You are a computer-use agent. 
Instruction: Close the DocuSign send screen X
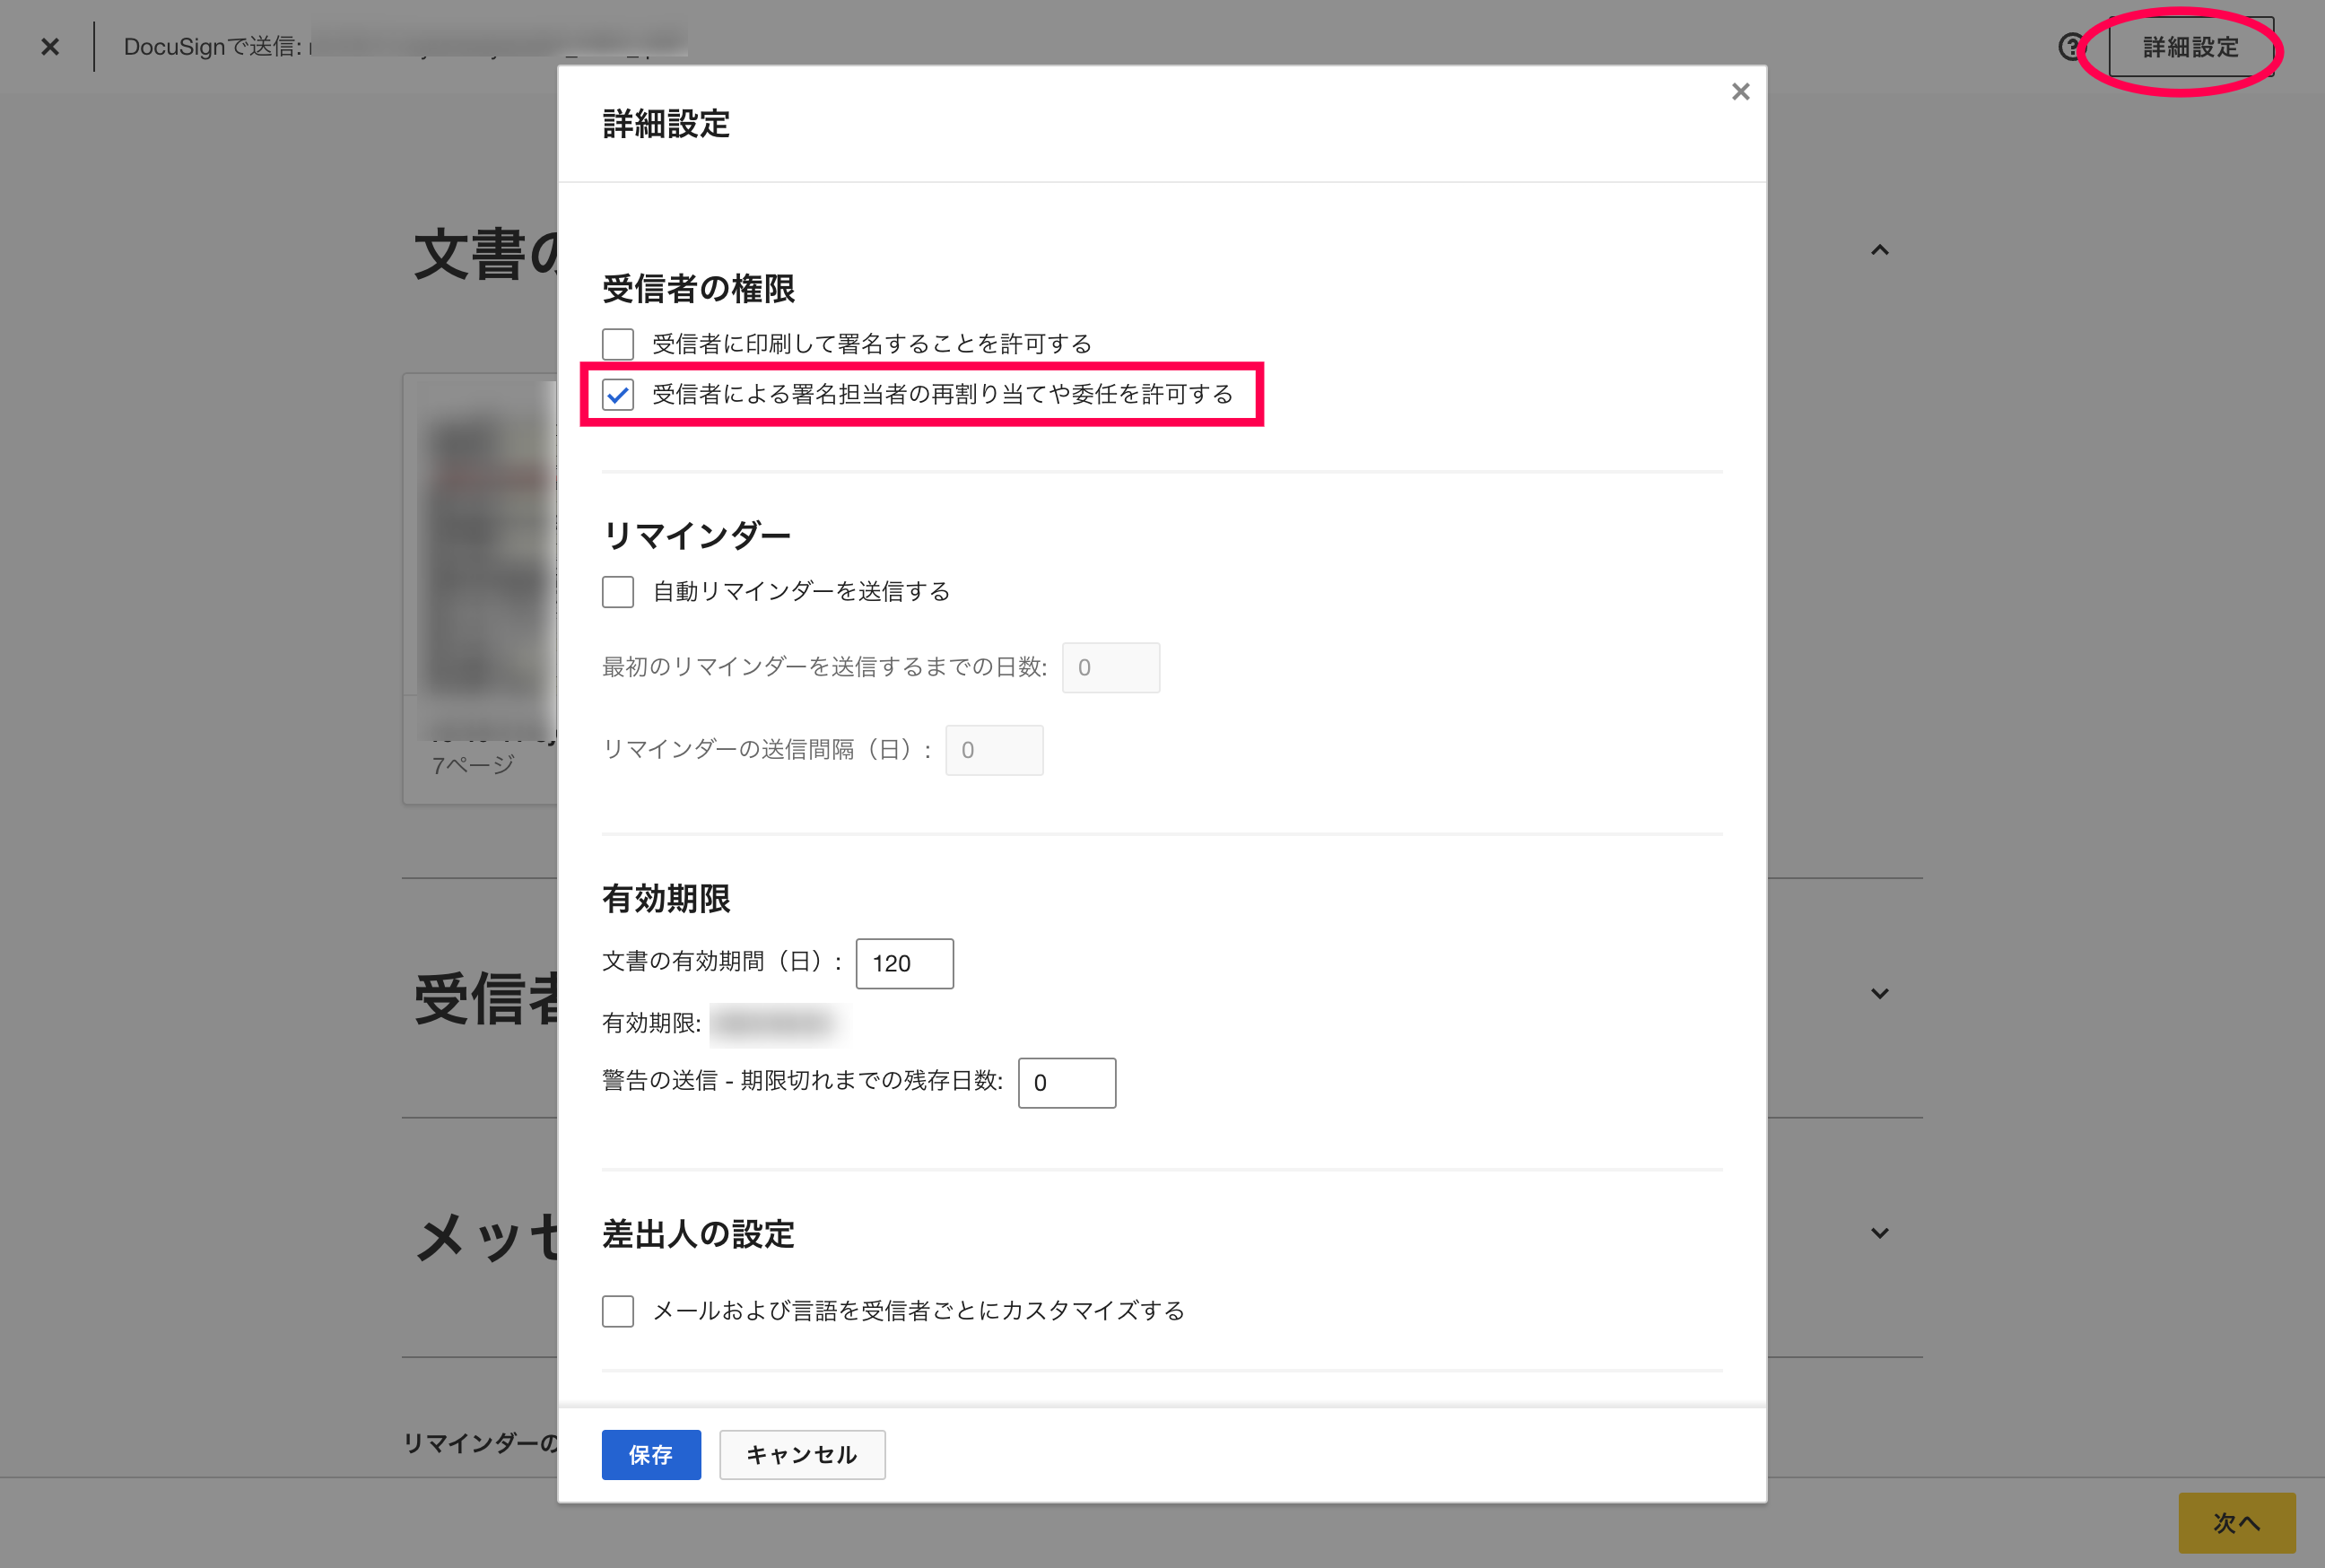click(x=50, y=47)
